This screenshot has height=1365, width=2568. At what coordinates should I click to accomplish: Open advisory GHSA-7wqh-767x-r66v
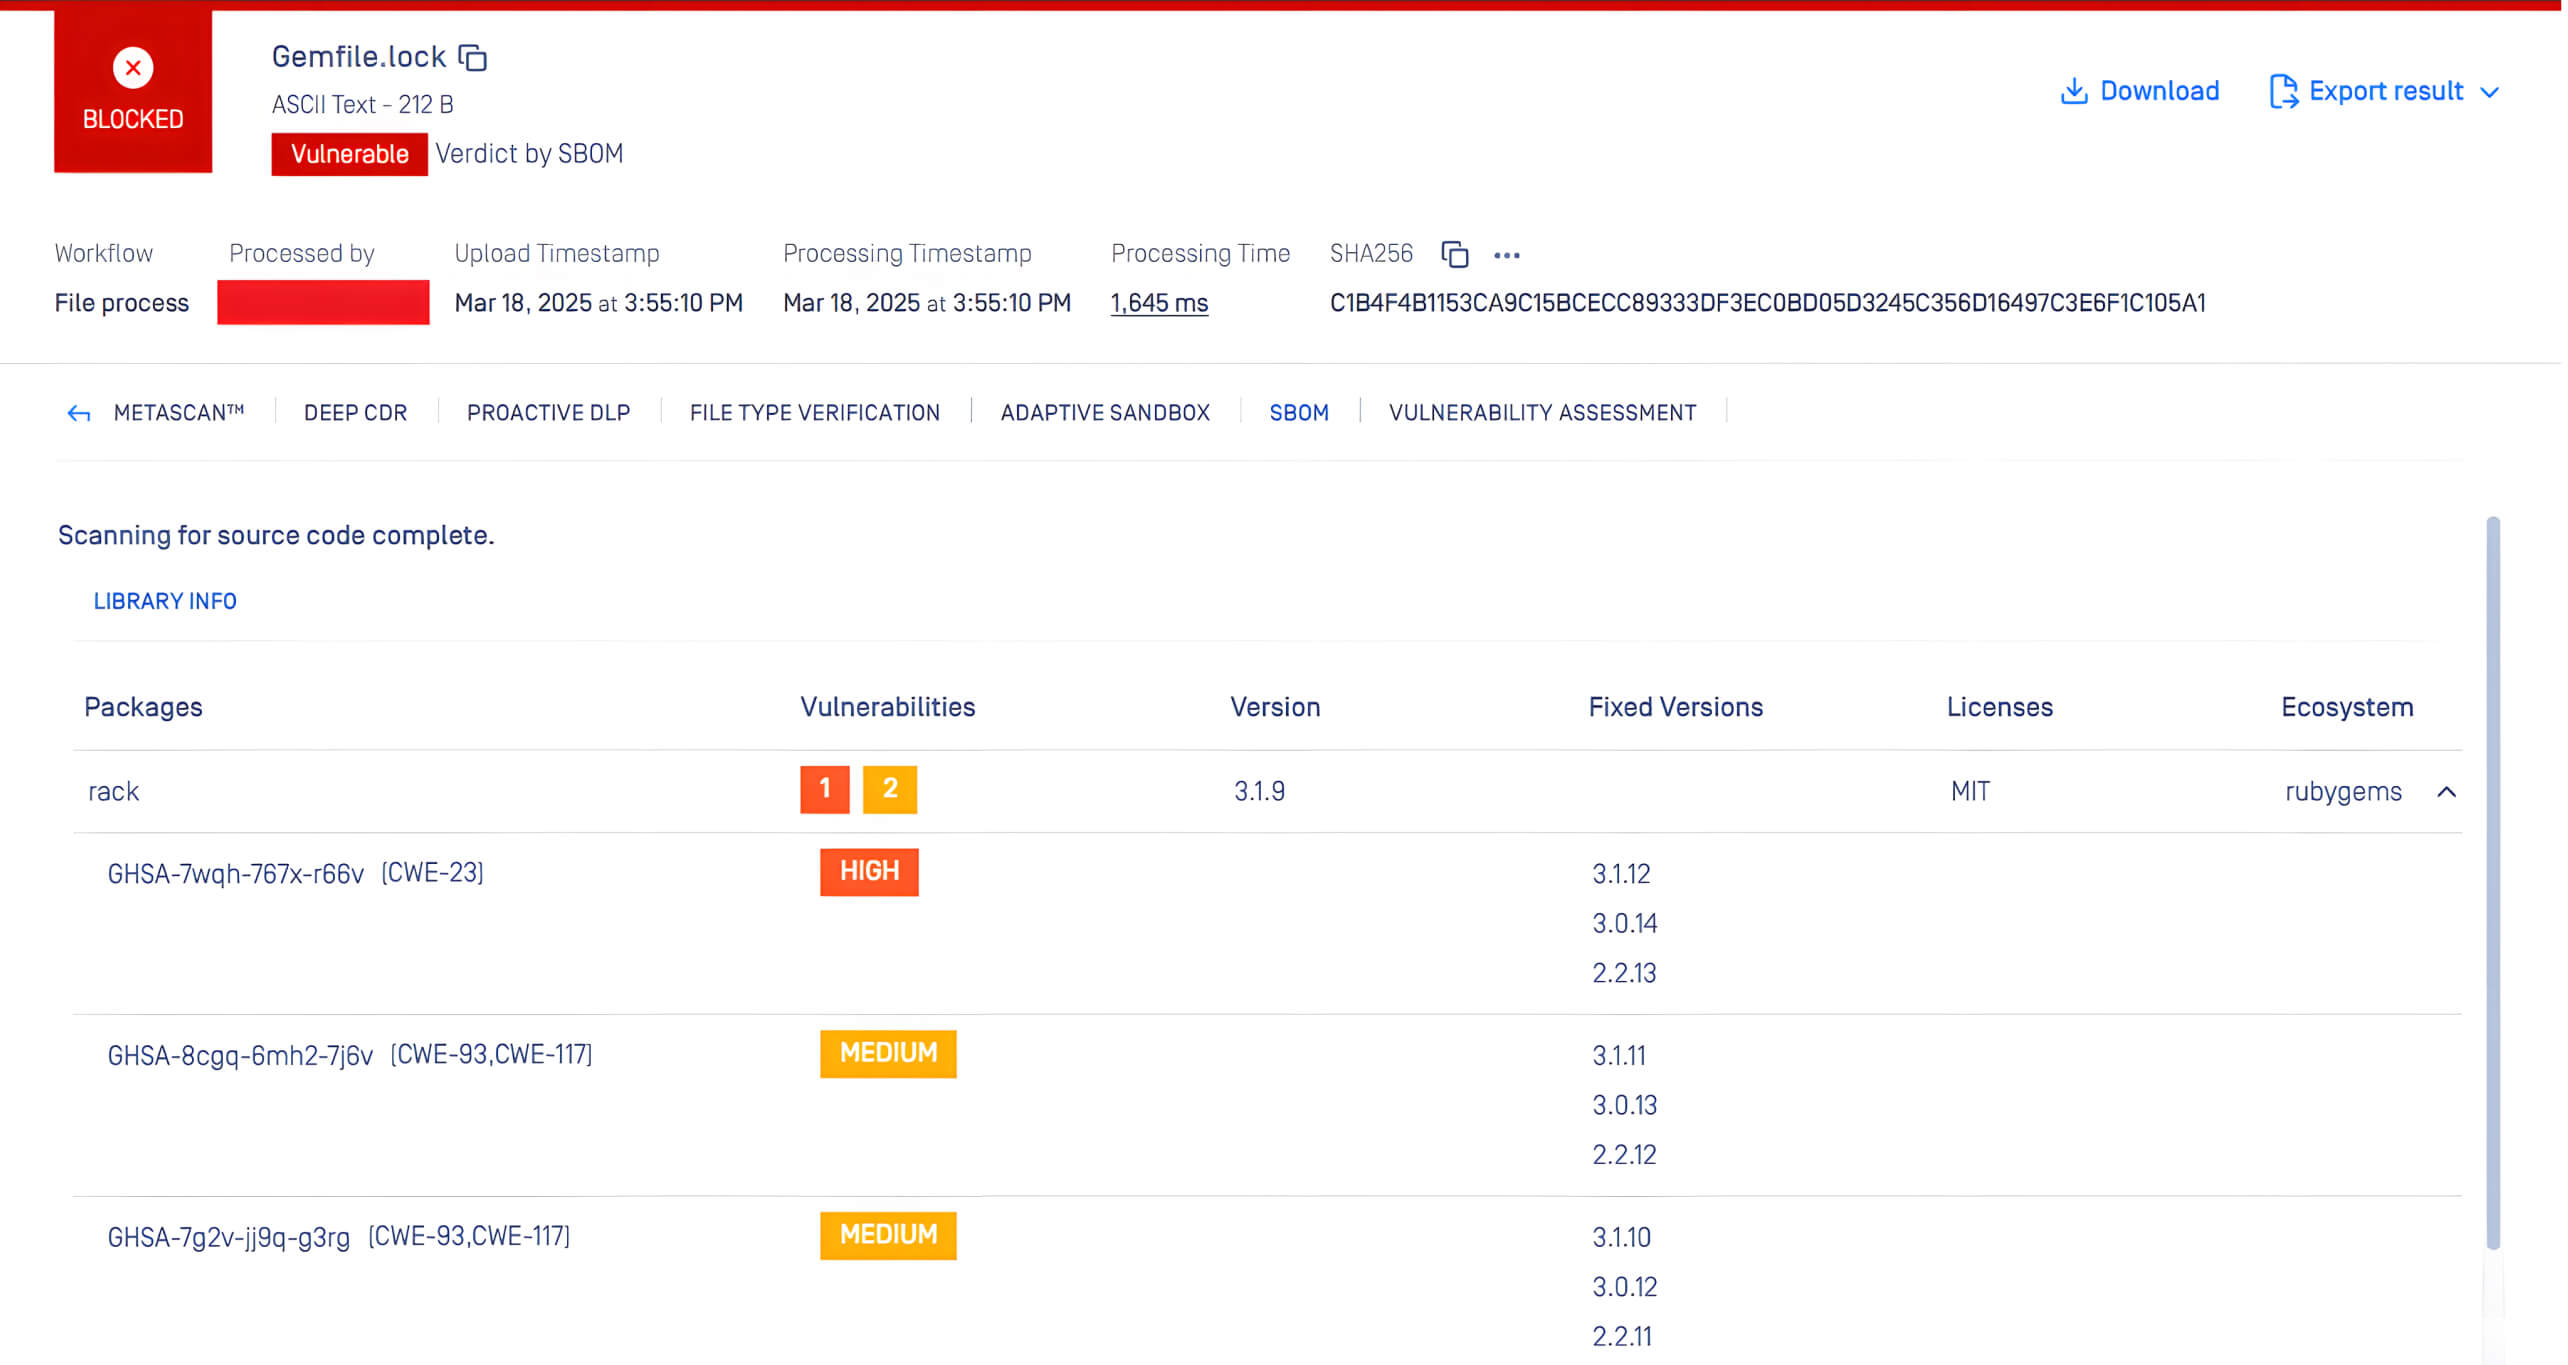coord(236,871)
